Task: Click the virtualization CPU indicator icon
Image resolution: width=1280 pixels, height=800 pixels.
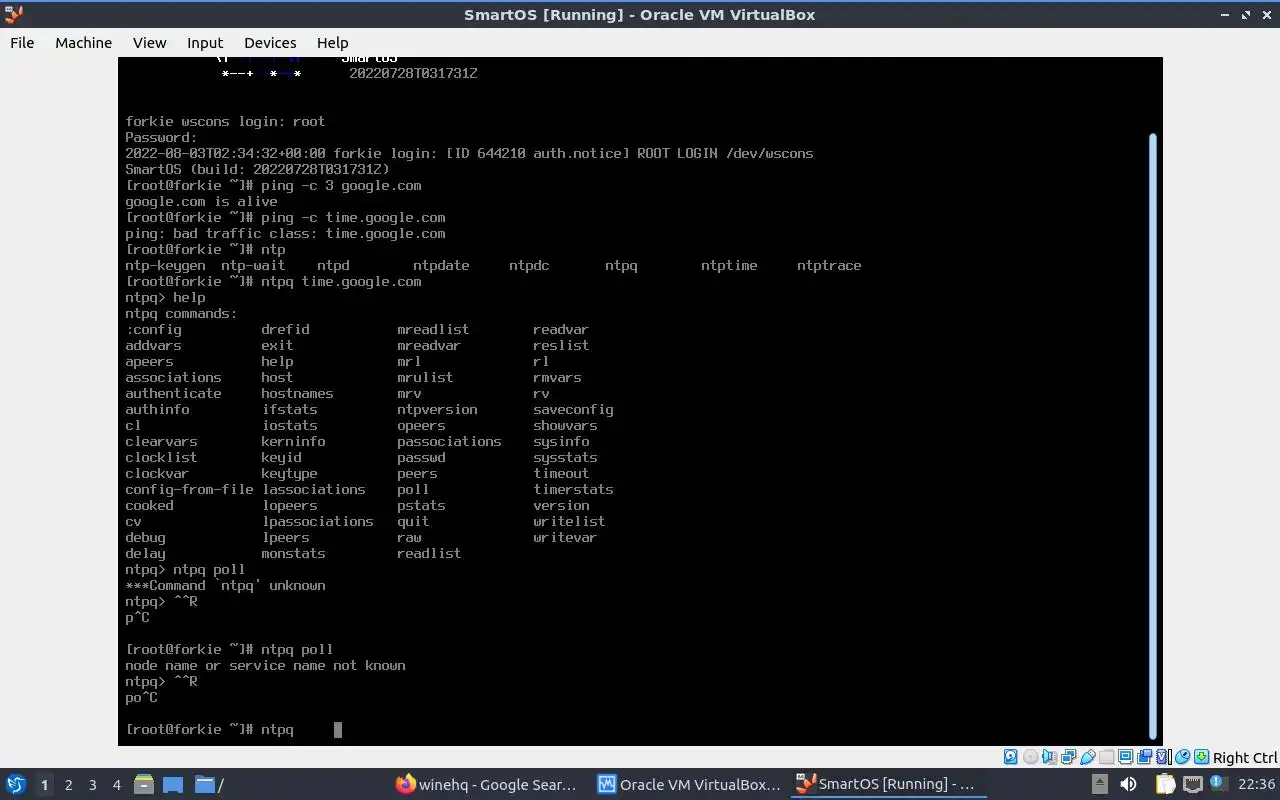Action: 1164,757
